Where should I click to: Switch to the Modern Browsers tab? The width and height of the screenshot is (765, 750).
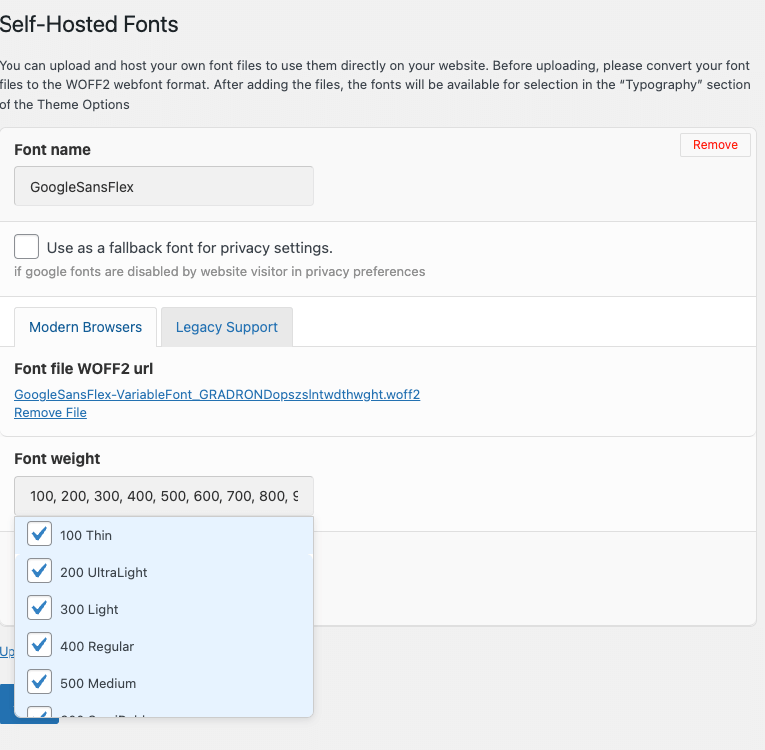(85, 327)
